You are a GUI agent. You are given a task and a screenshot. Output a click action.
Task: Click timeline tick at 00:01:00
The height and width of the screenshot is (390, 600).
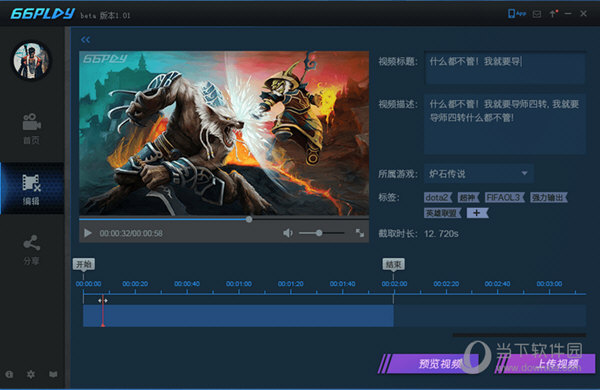pos(239,284)
